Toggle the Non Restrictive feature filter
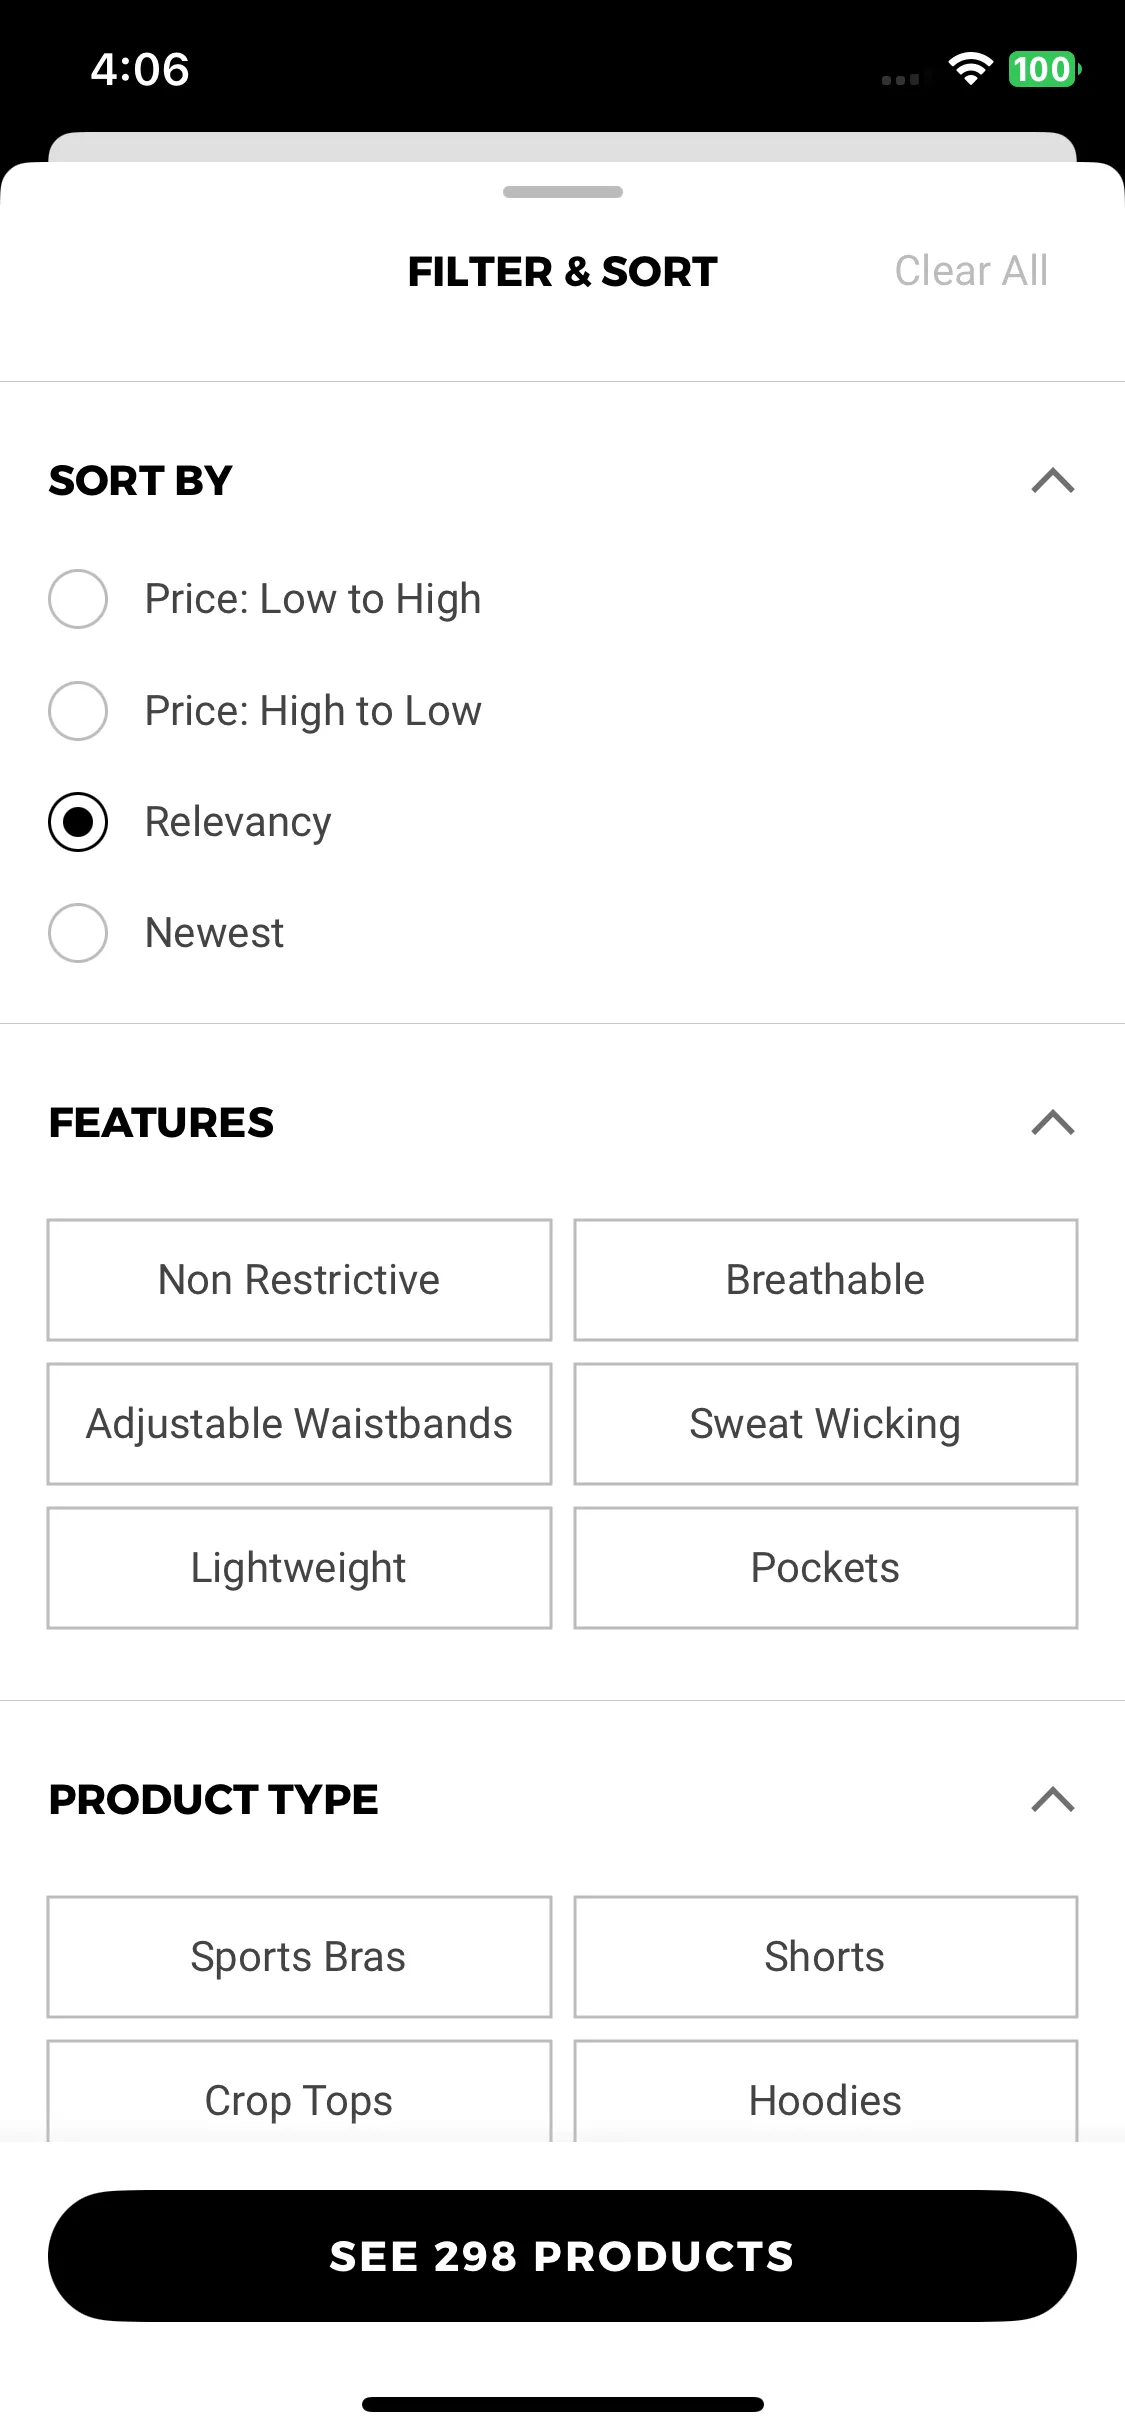 point(299,1280)
